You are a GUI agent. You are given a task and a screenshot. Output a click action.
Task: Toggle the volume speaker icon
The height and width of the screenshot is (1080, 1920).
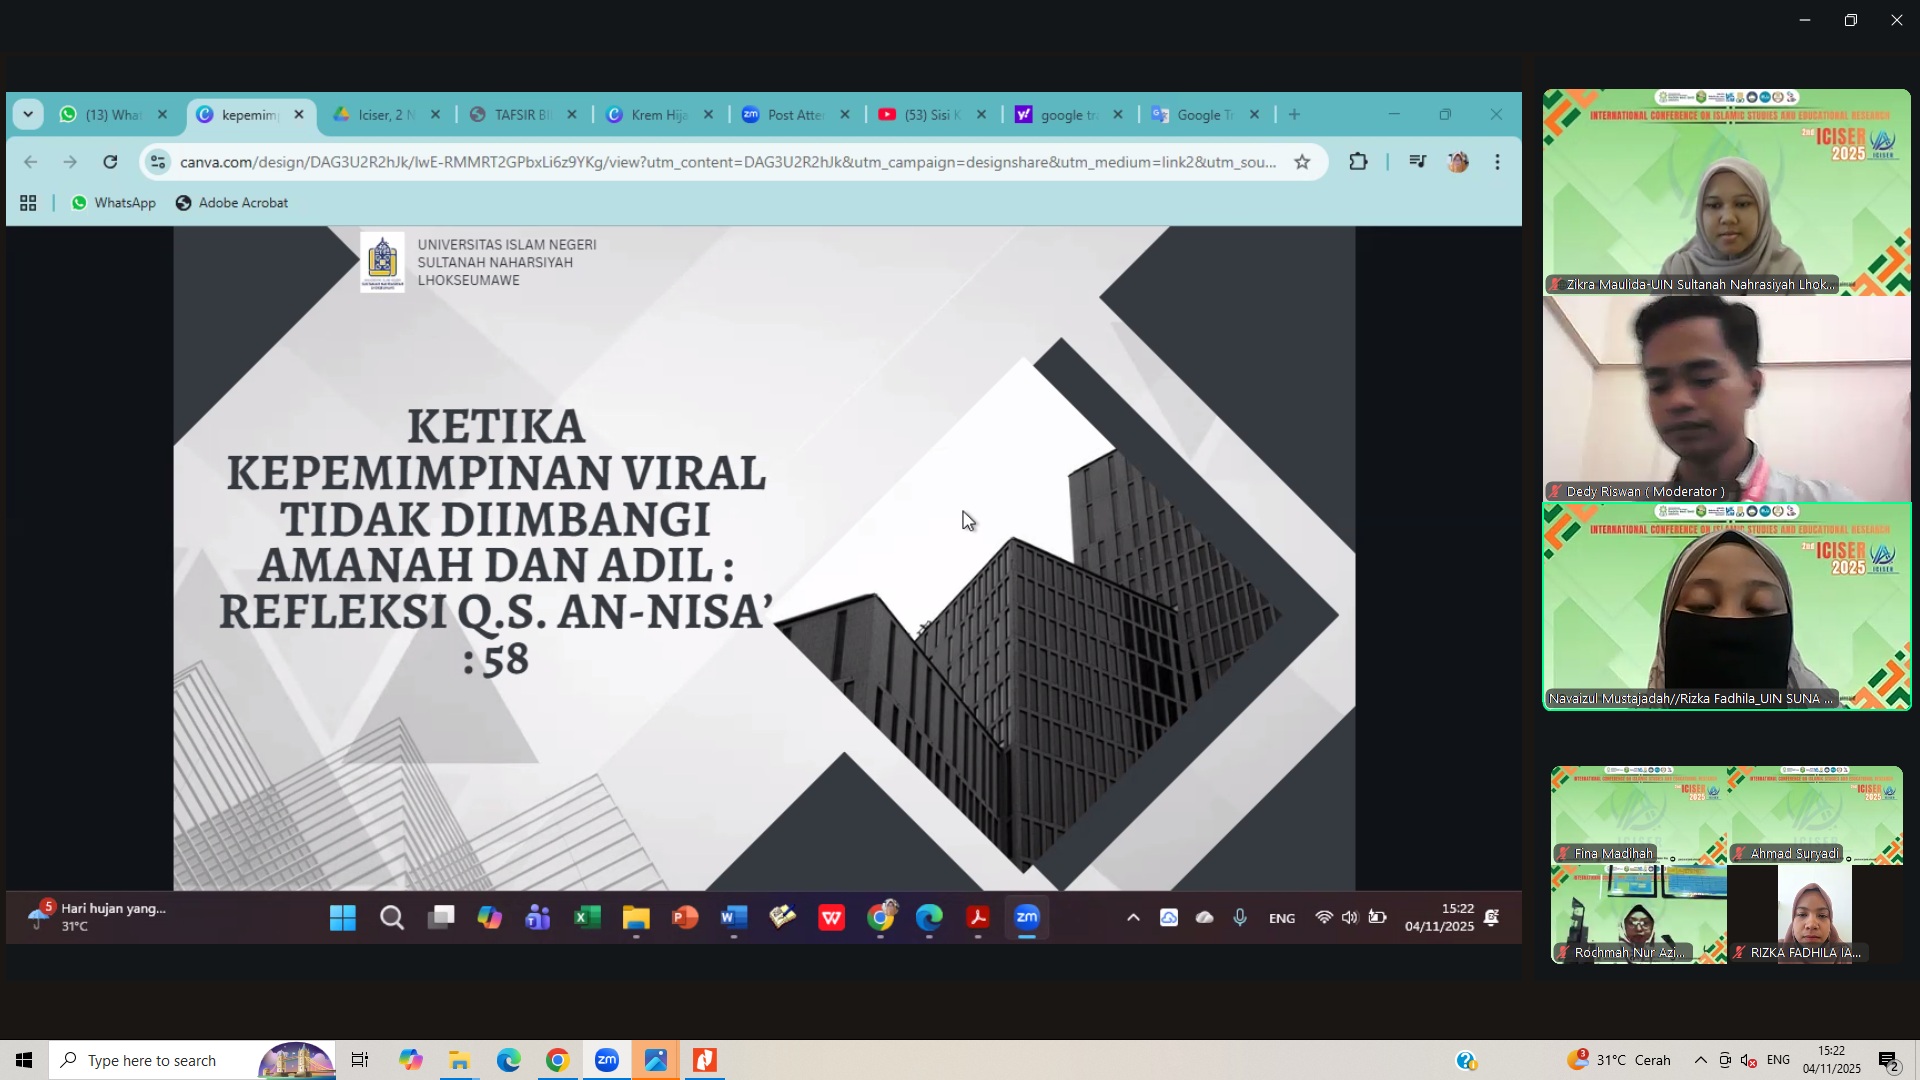click(x=1350, y=918)
